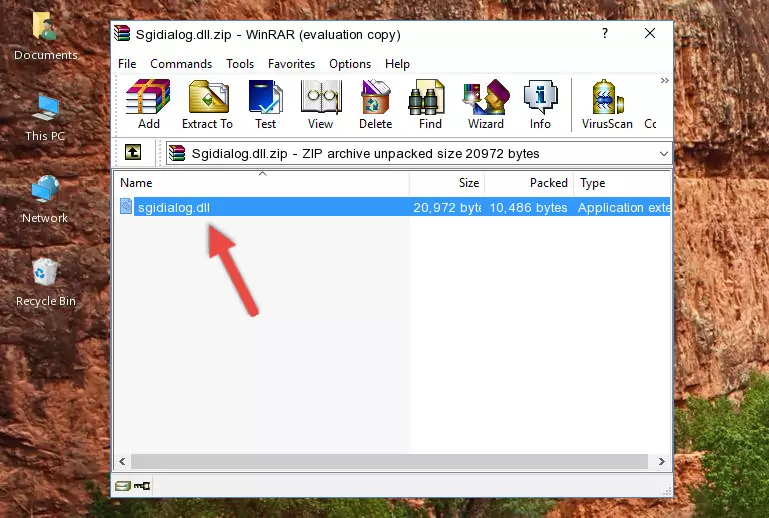Click the title bar help question mark
The height and width of the screenshot is (518, 769).
[x=605, y=33]
